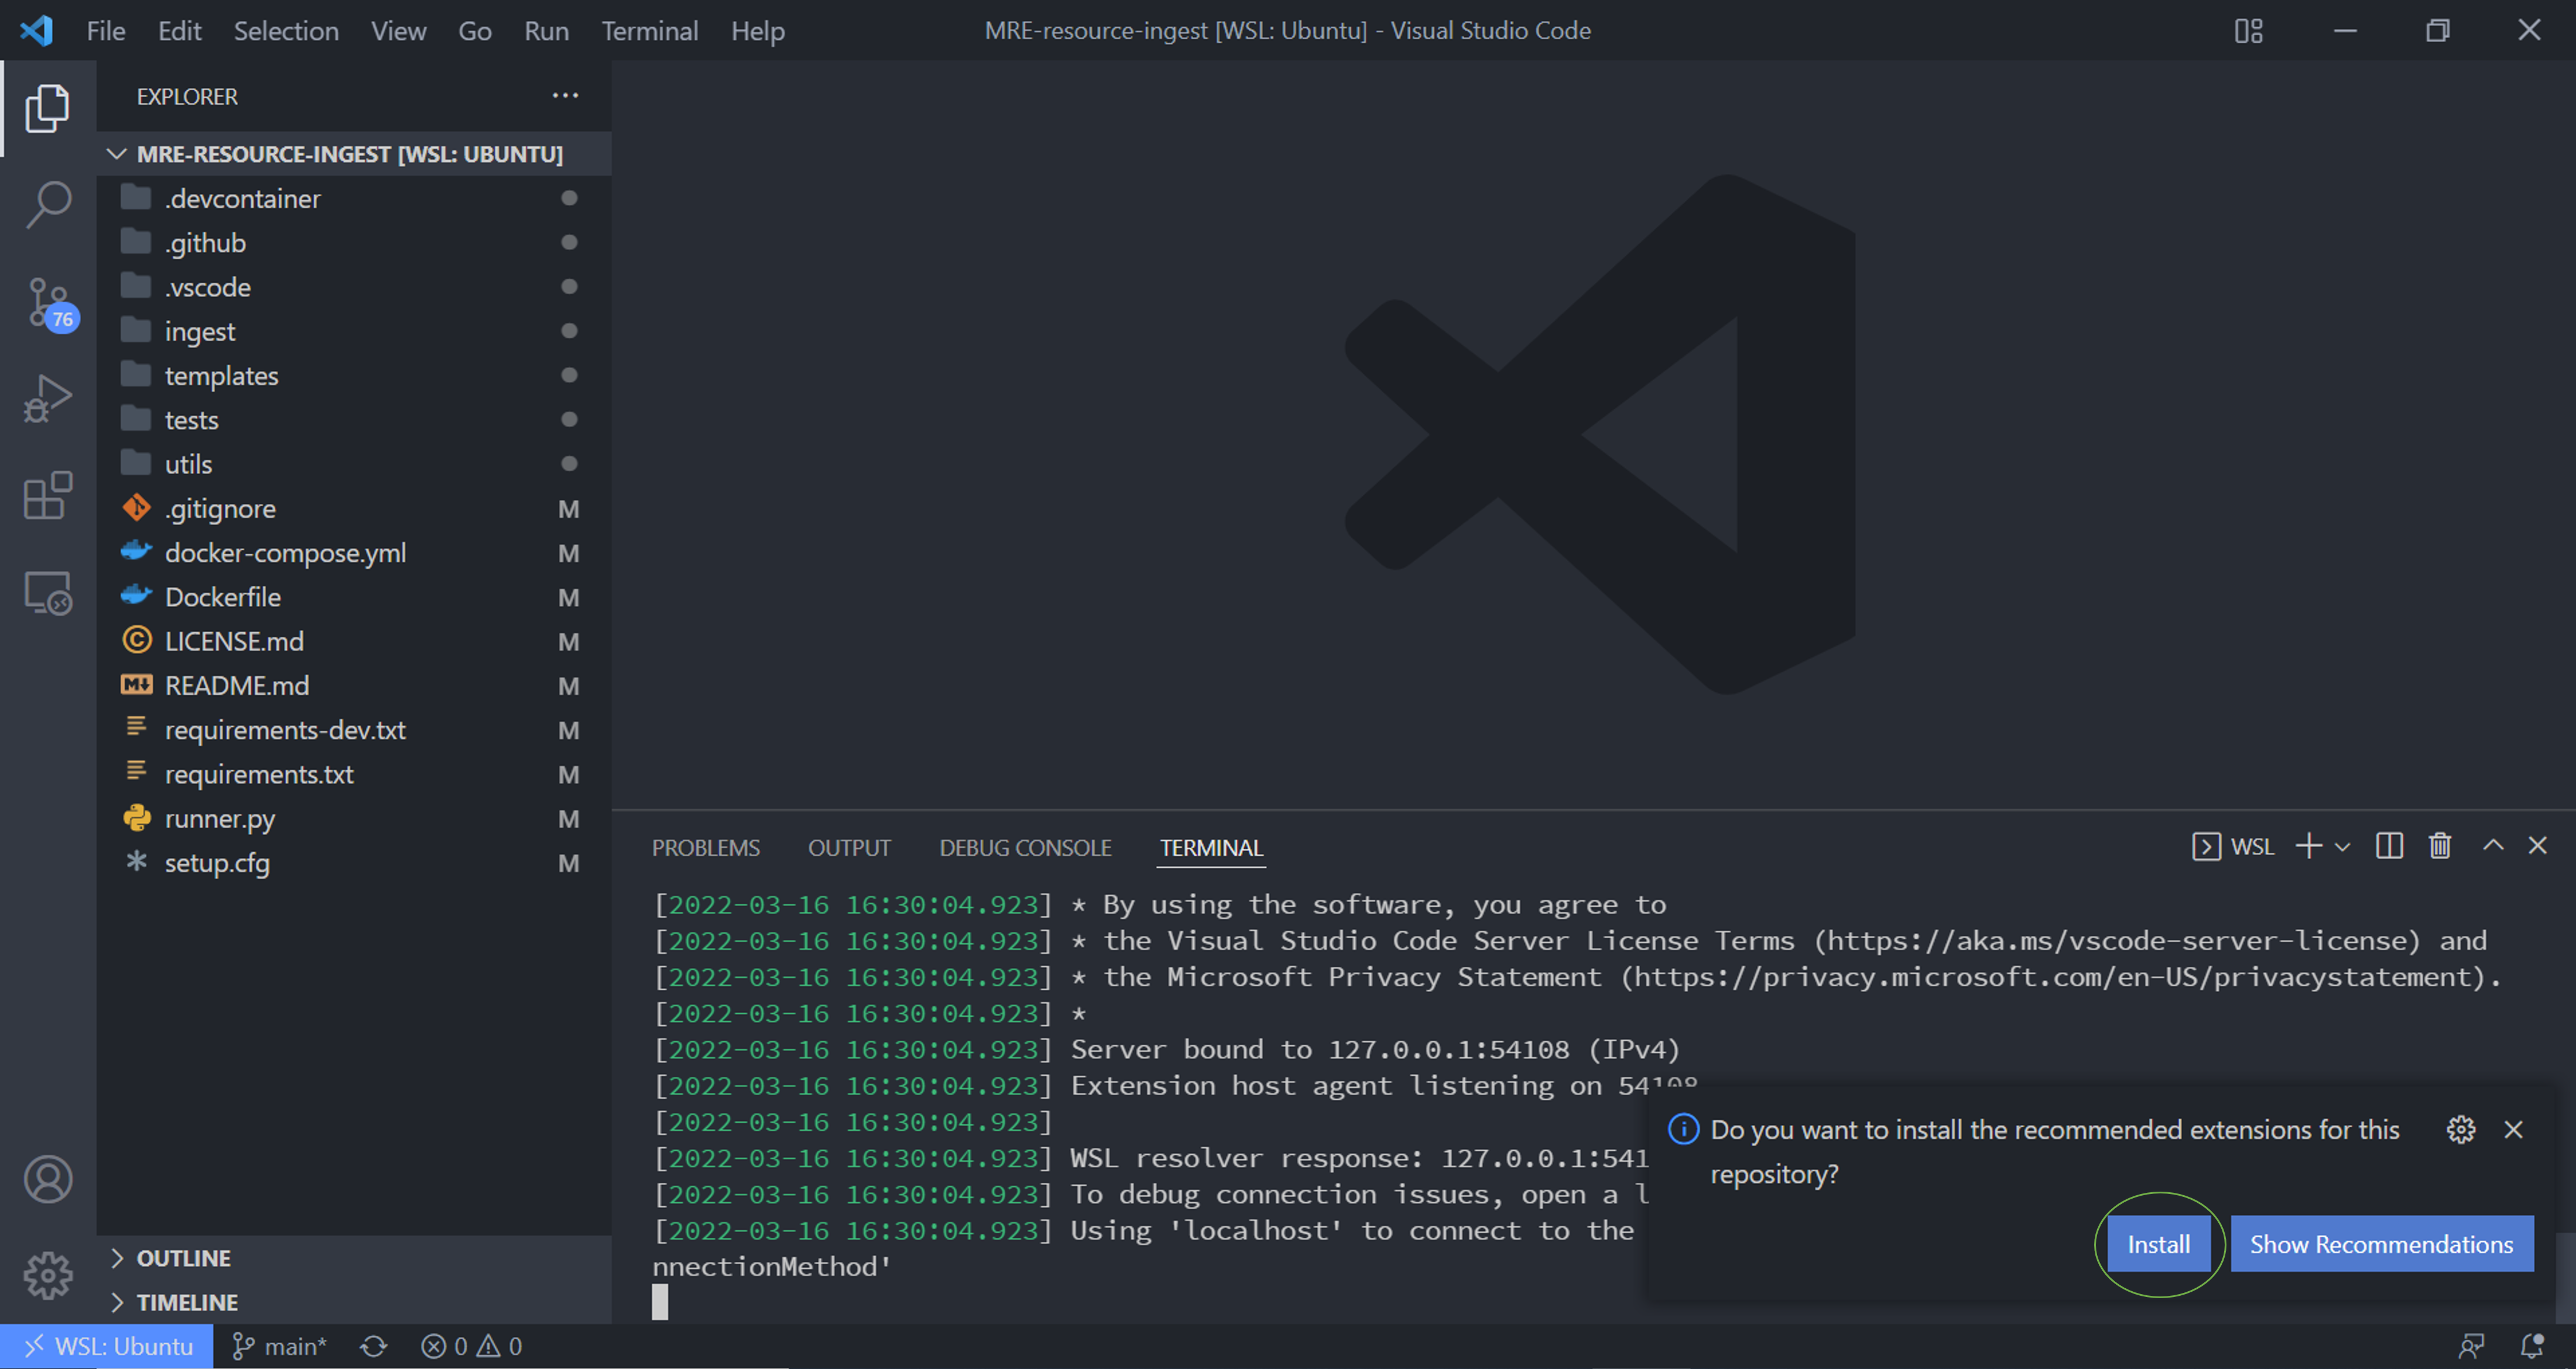Open Explorer views and more actions ellipsis
Image resolution: width=2576 pixels, height=1369 pixels.
point(565,96)
